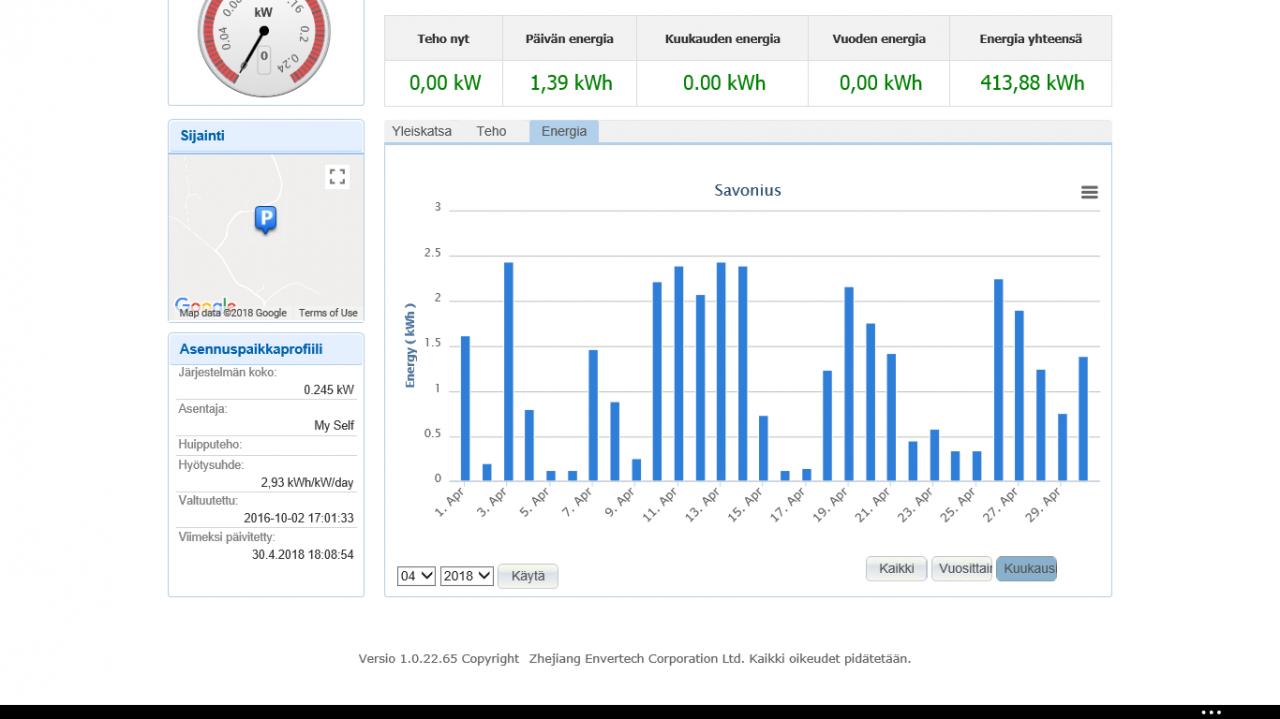Click the 2,93 kWh/kW/day efficiency value
Screen dimensions: 1280x719
pyautogui.click(x=307, y=482)
